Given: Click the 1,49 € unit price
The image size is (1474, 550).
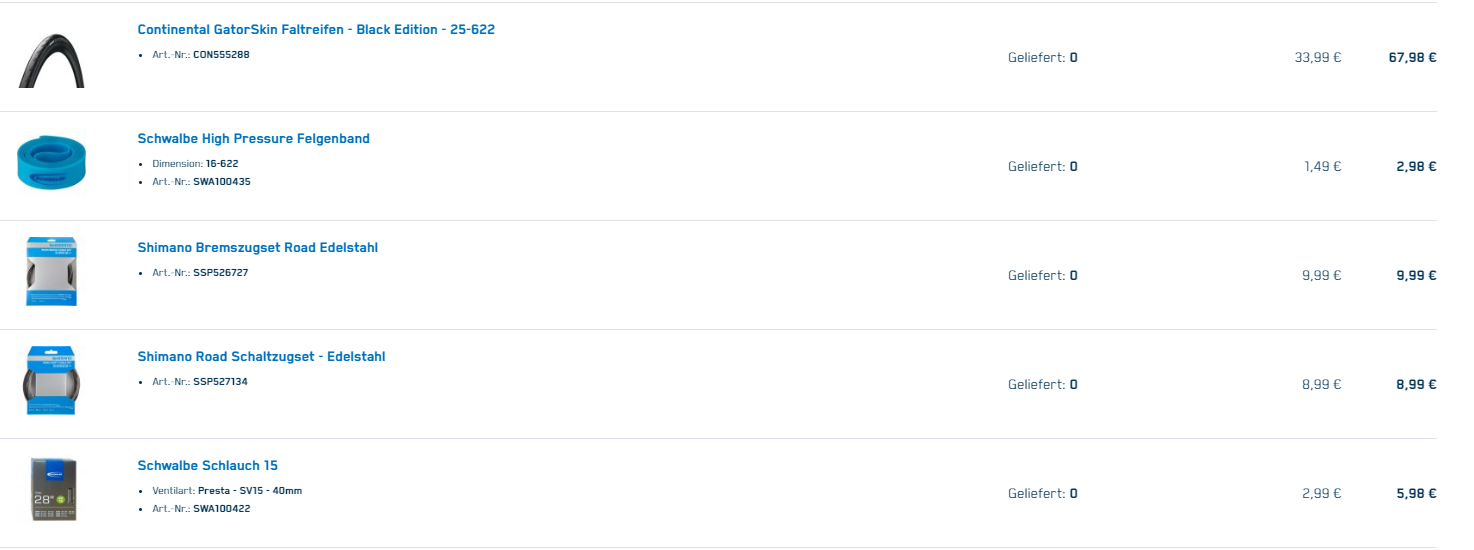Looking at the screenshot, I should tap(1322, 167).
